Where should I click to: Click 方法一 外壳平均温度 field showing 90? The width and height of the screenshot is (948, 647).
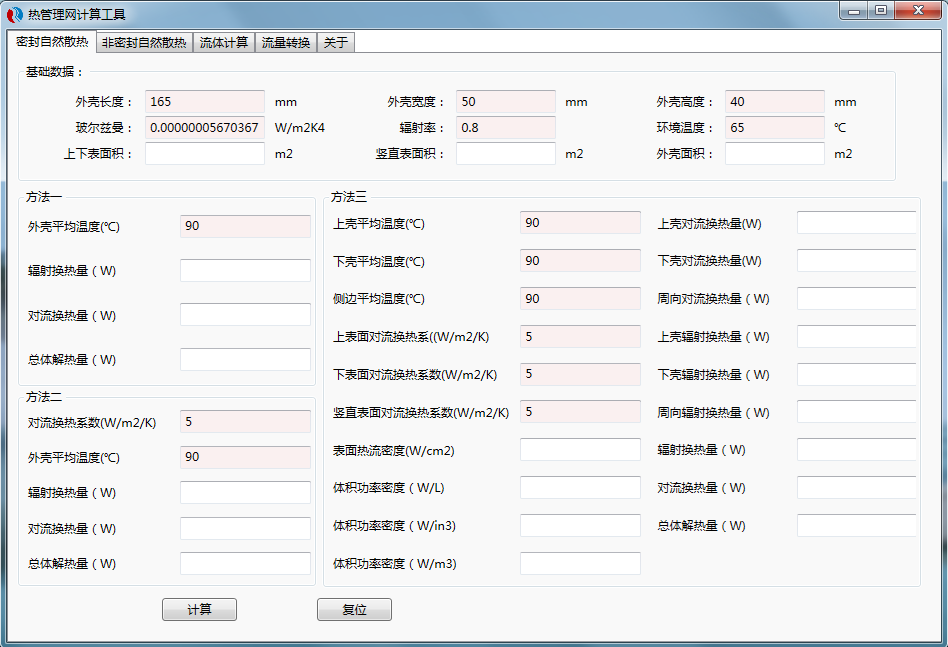pos(244,226)
